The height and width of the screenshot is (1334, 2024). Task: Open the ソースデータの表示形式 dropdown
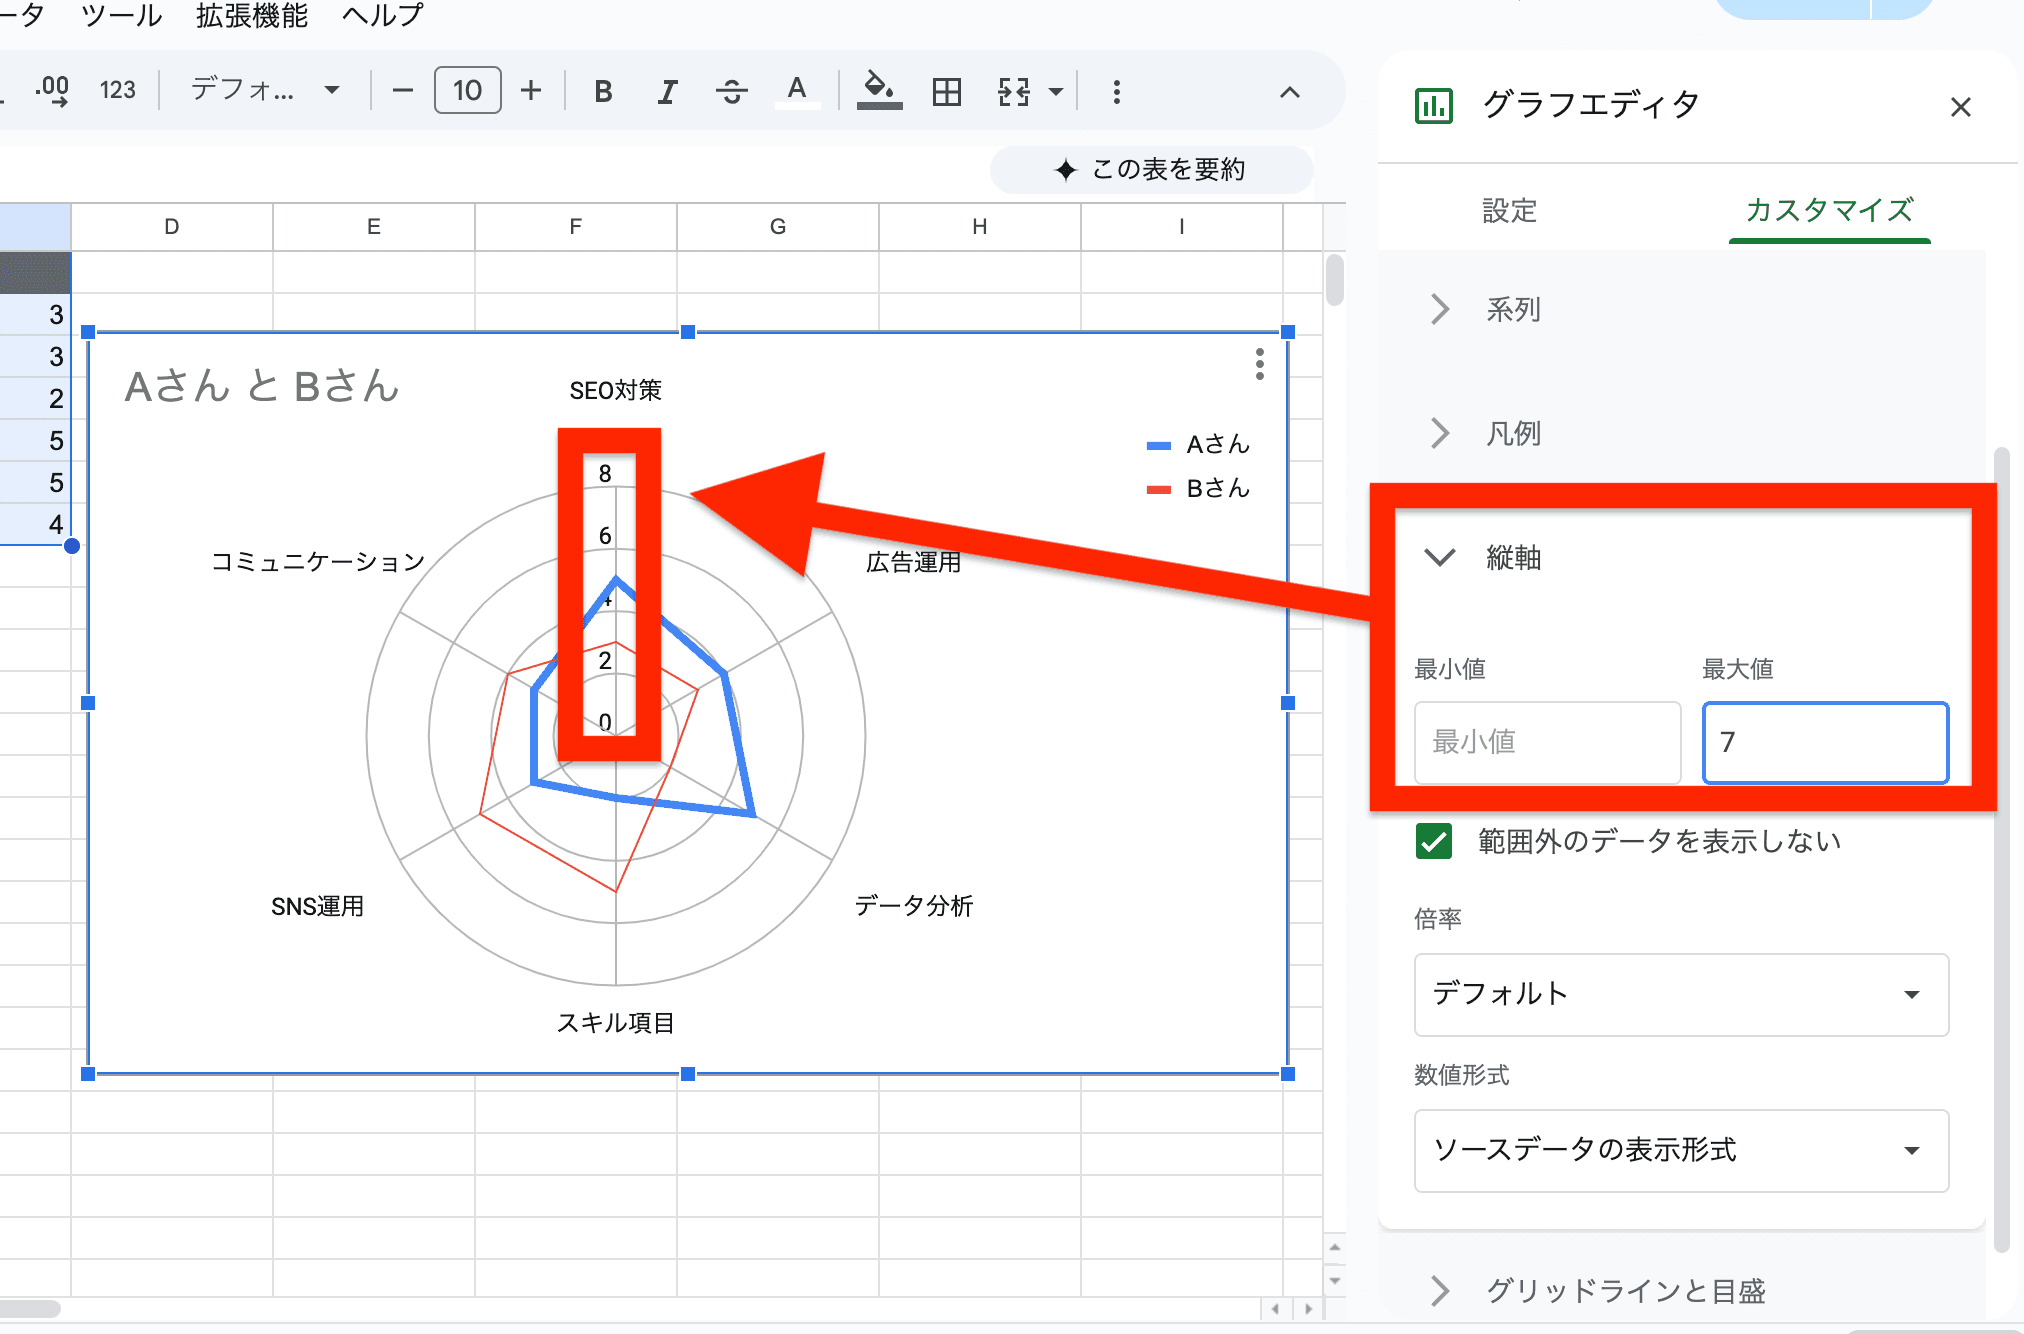pyautogui.click(x=1680, y=1150)
